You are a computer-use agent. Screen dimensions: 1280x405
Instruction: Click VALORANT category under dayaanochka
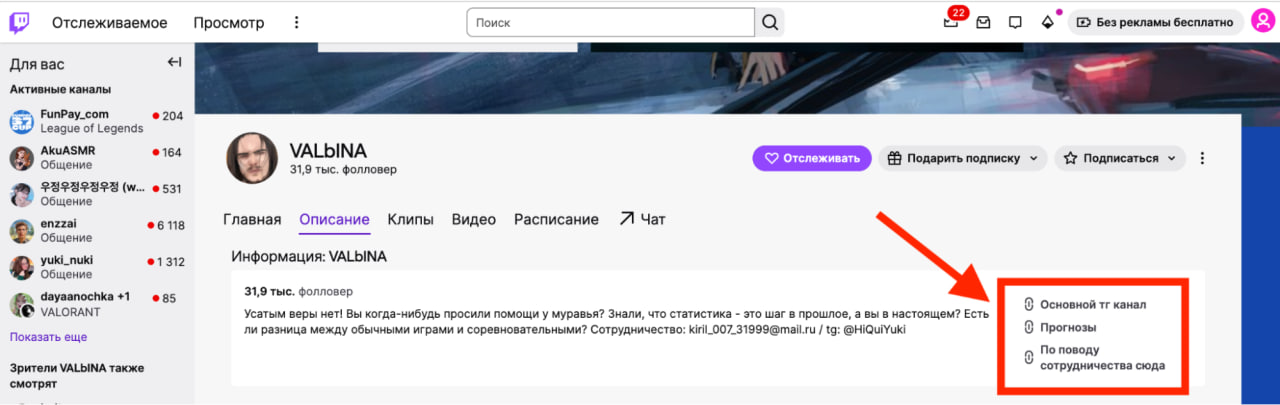pos(70,311)
